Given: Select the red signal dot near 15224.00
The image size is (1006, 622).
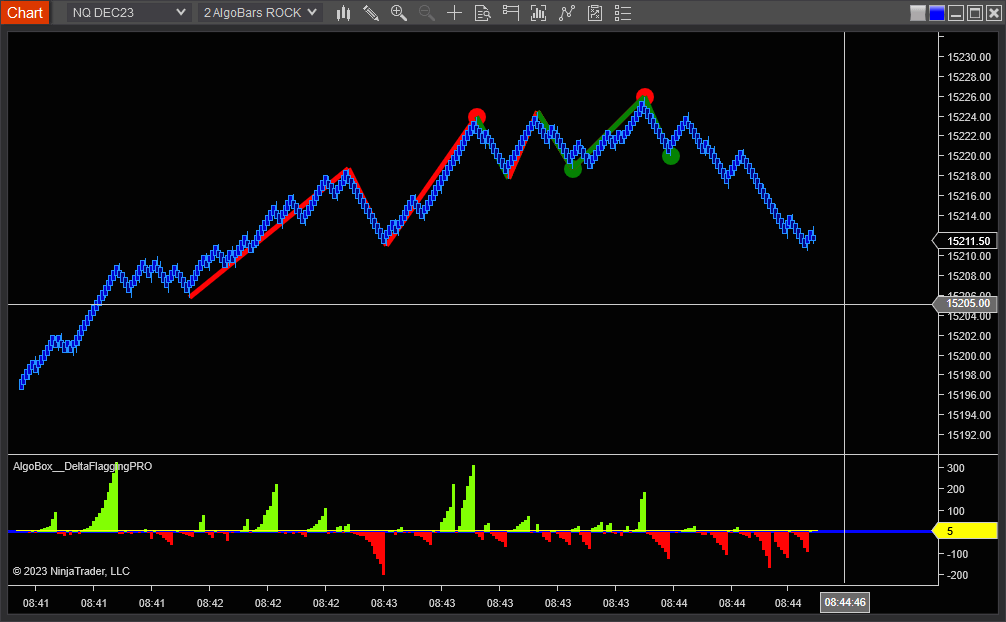Looking at the screenshot, I should pos(477,117).
